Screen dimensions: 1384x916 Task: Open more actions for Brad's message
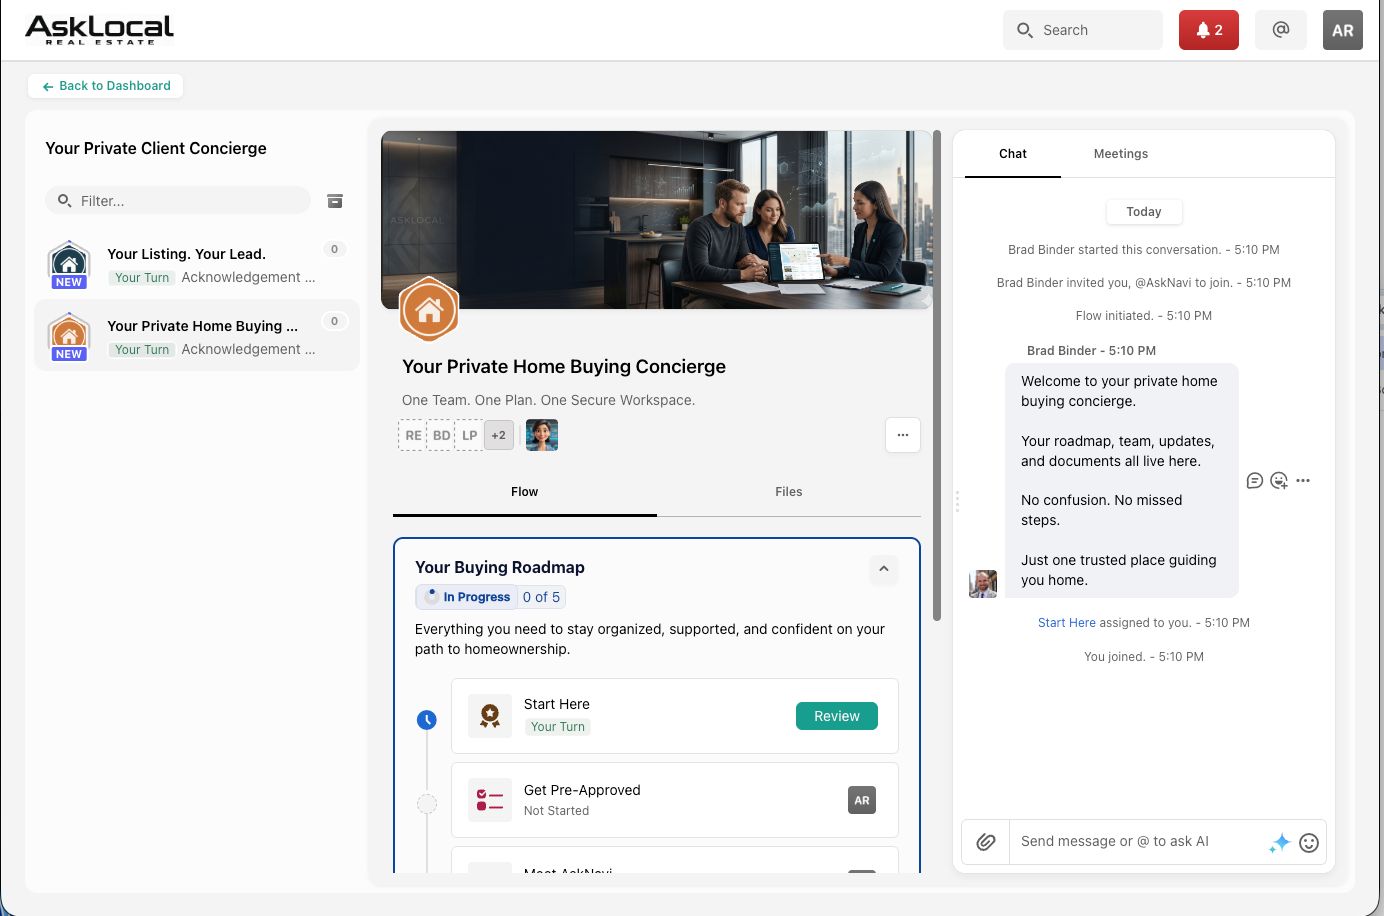point(1303,481)
